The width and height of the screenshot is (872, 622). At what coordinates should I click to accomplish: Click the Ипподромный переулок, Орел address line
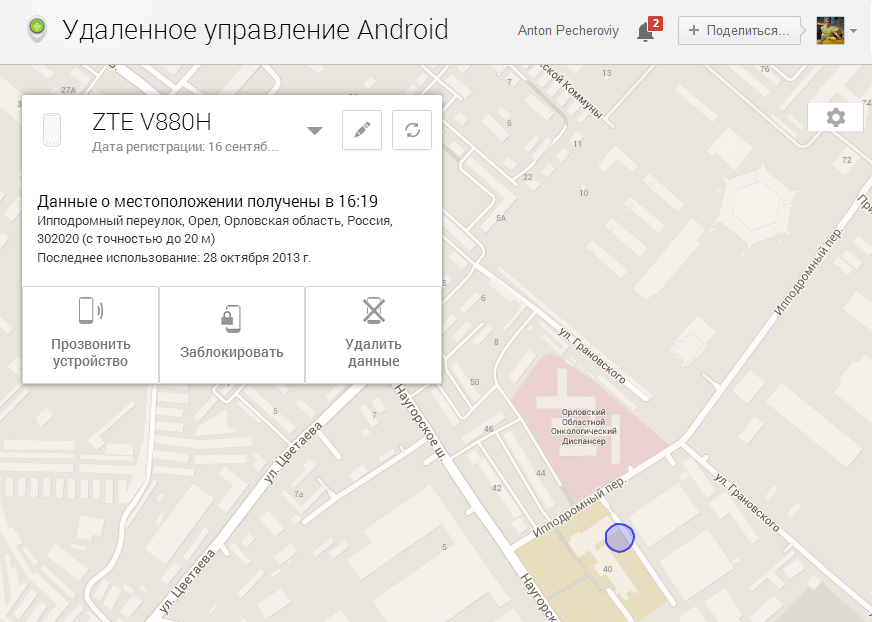click(x=215, y=230)
